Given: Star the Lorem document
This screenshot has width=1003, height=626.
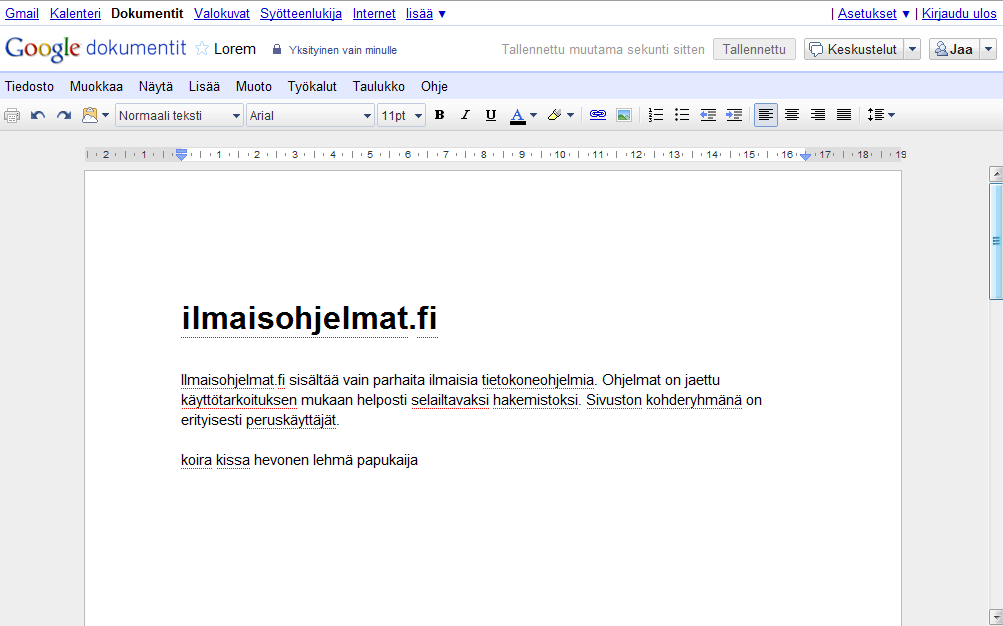Looking at the screenshot, I should coord(202,49).
